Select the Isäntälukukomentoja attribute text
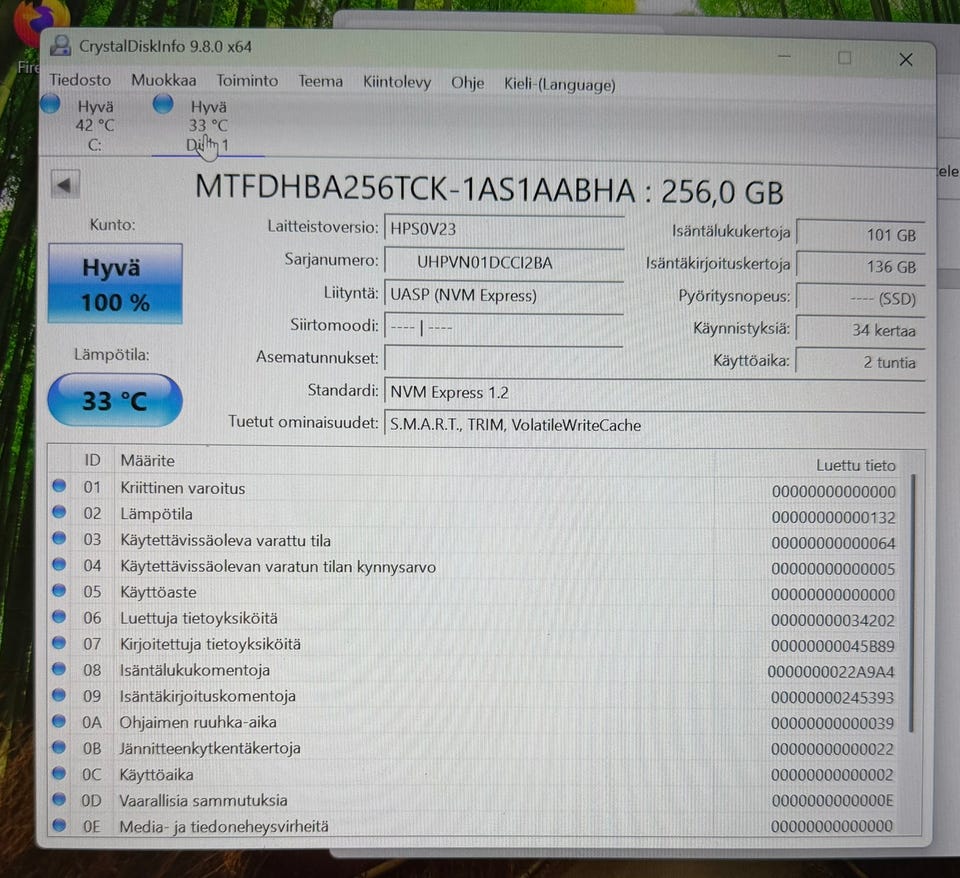The height and width of the screenshot is (878, 960). (x=195, y=670)
